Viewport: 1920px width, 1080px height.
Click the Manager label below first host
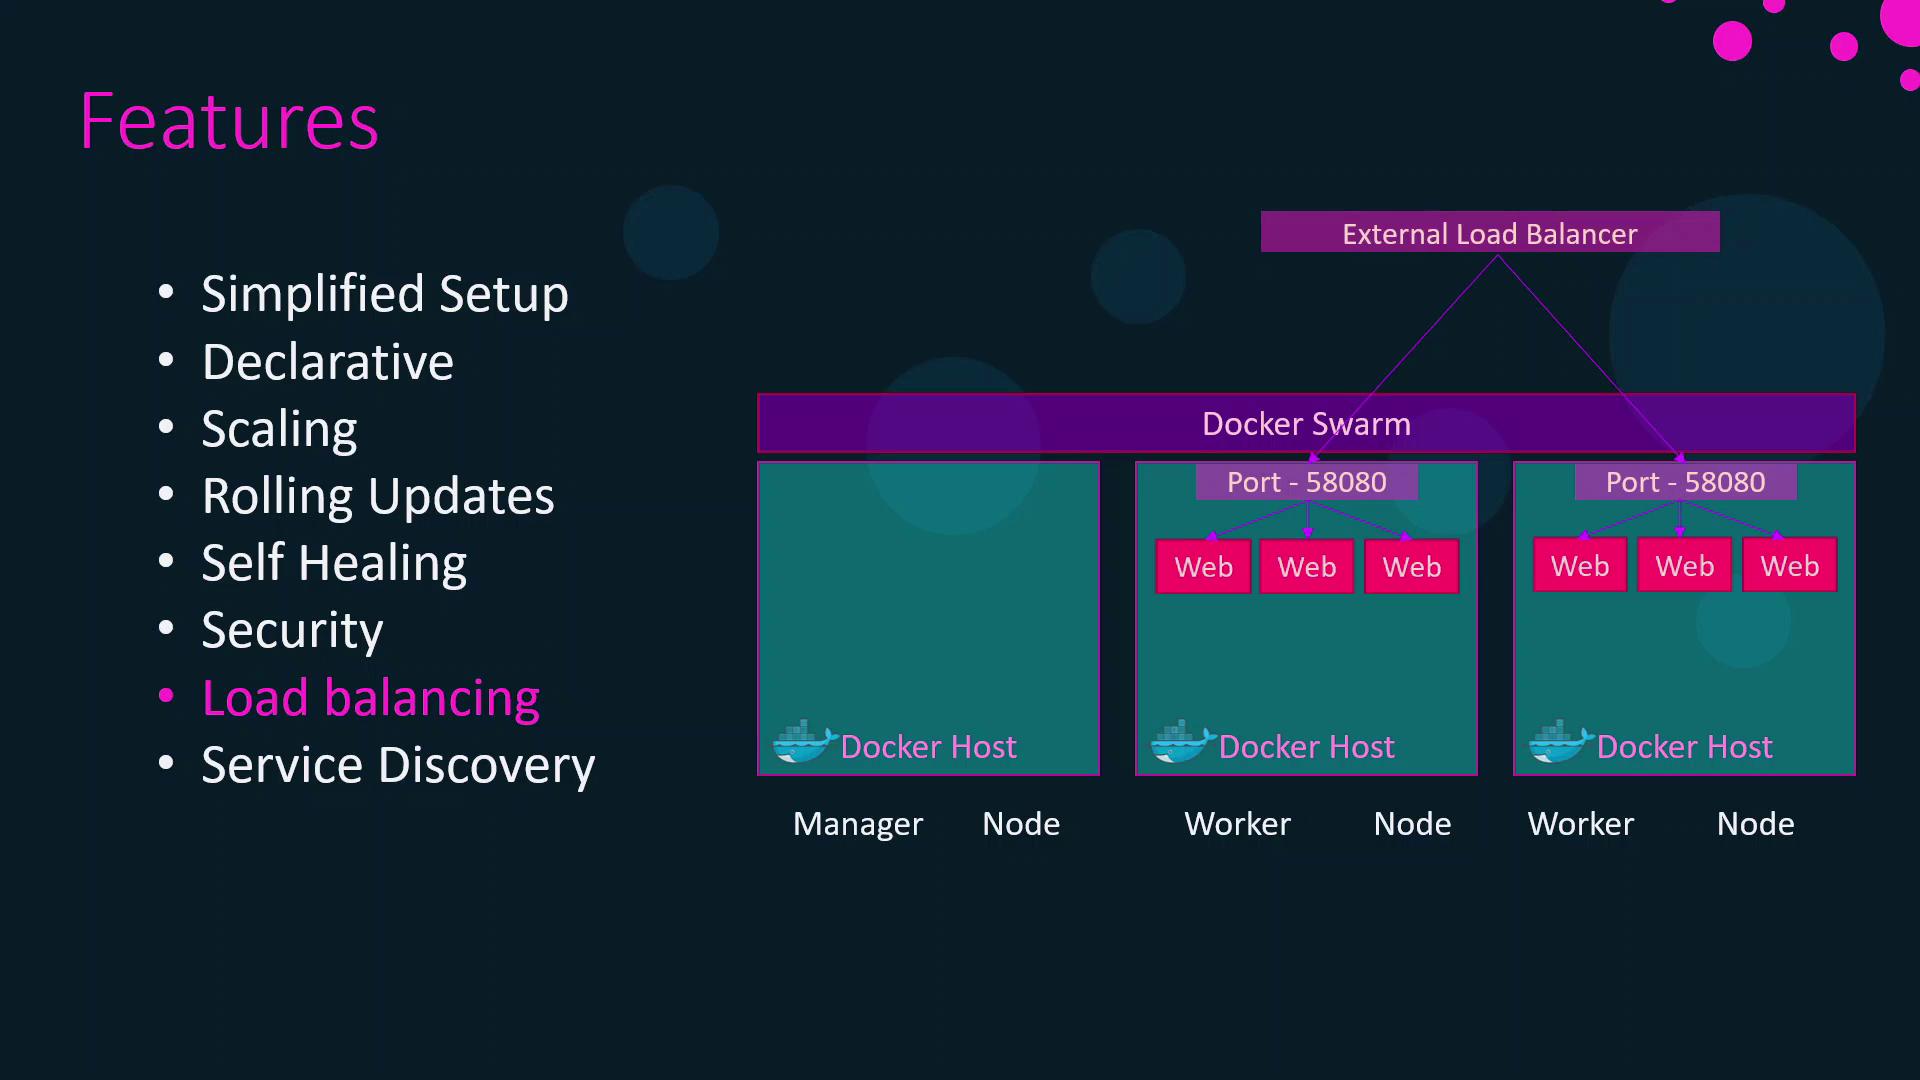tap(858, 825)
